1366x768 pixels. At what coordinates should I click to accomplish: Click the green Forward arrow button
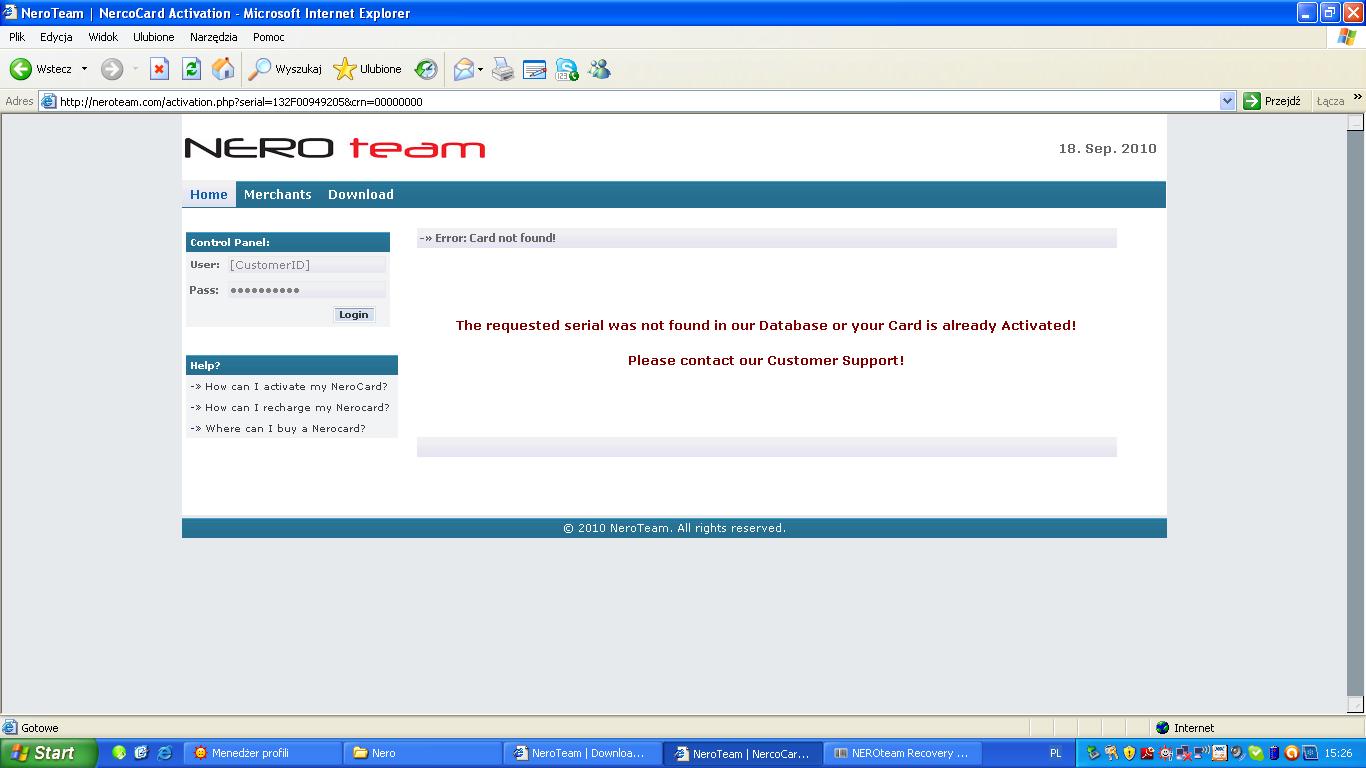(x=112, y=69)
